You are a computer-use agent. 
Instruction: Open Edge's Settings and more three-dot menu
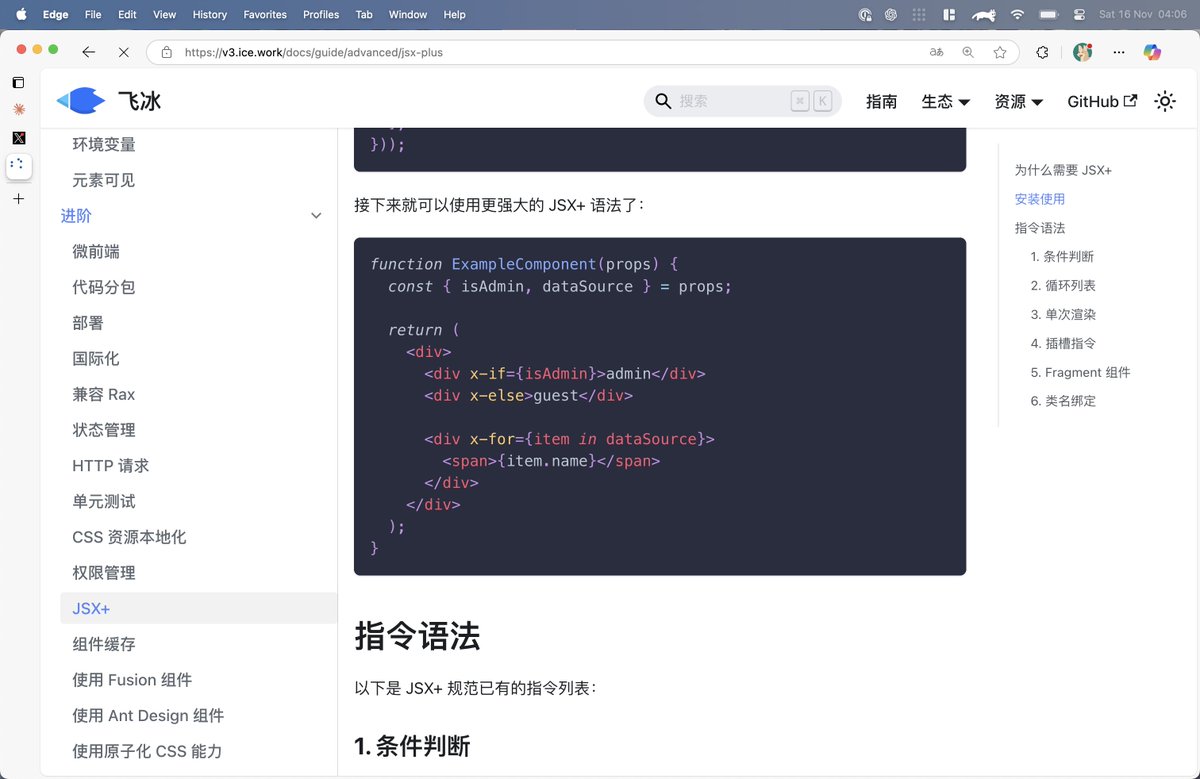coord(1119,52)
